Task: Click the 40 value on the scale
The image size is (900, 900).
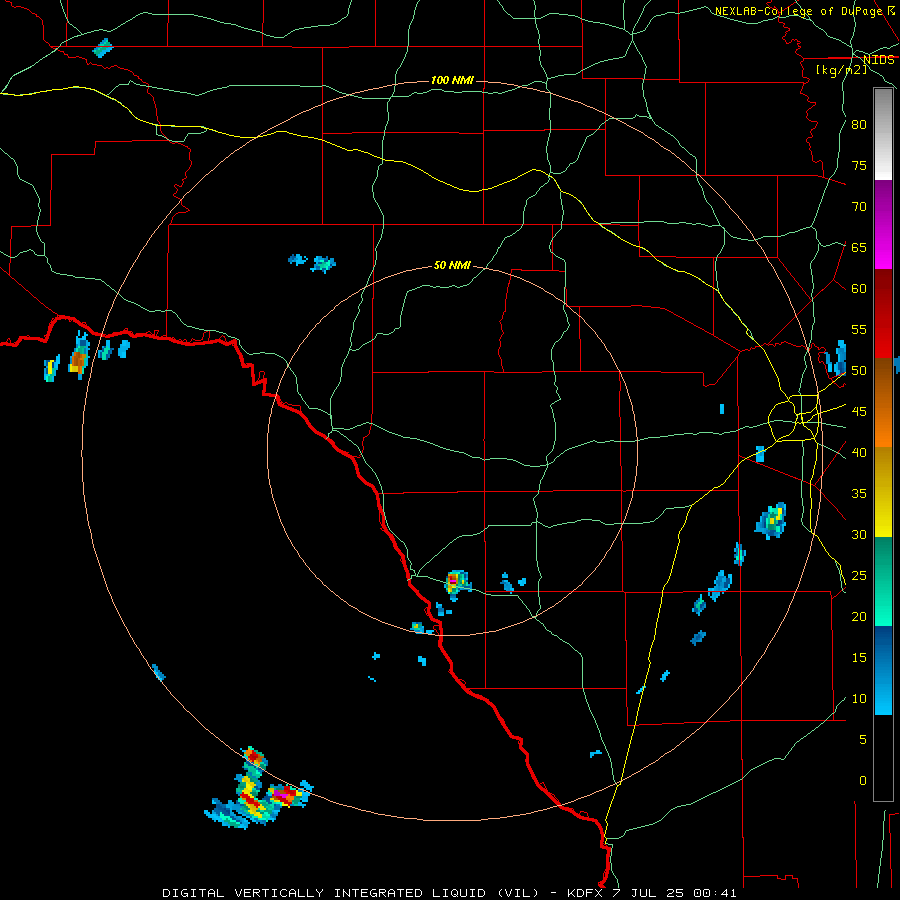Action: [x=859, y=452]
